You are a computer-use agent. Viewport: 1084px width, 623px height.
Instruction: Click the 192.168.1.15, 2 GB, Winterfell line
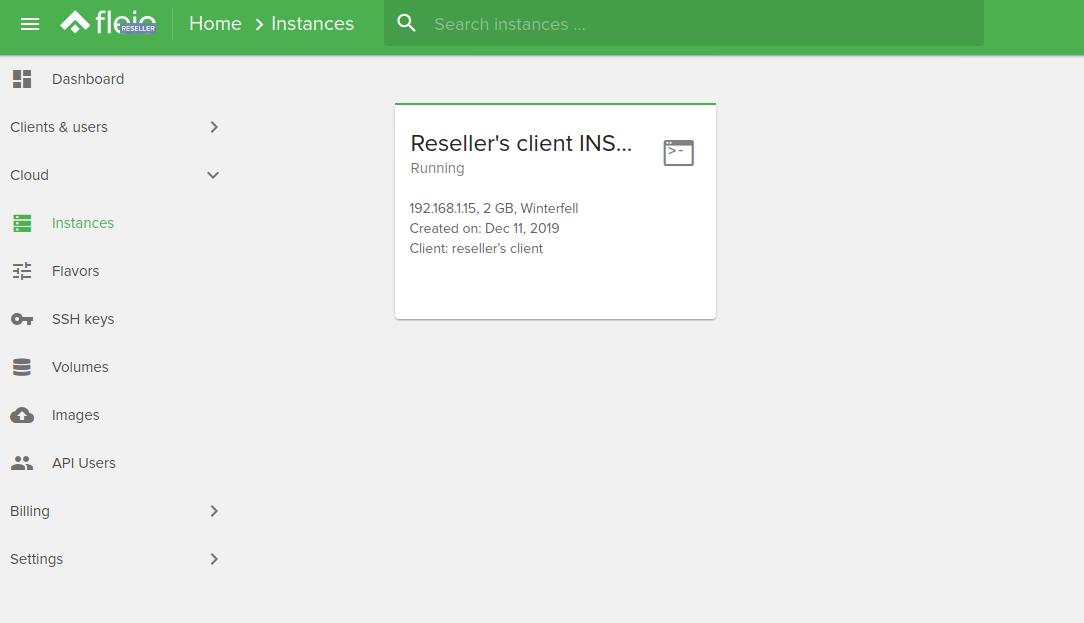click(494, 208)
